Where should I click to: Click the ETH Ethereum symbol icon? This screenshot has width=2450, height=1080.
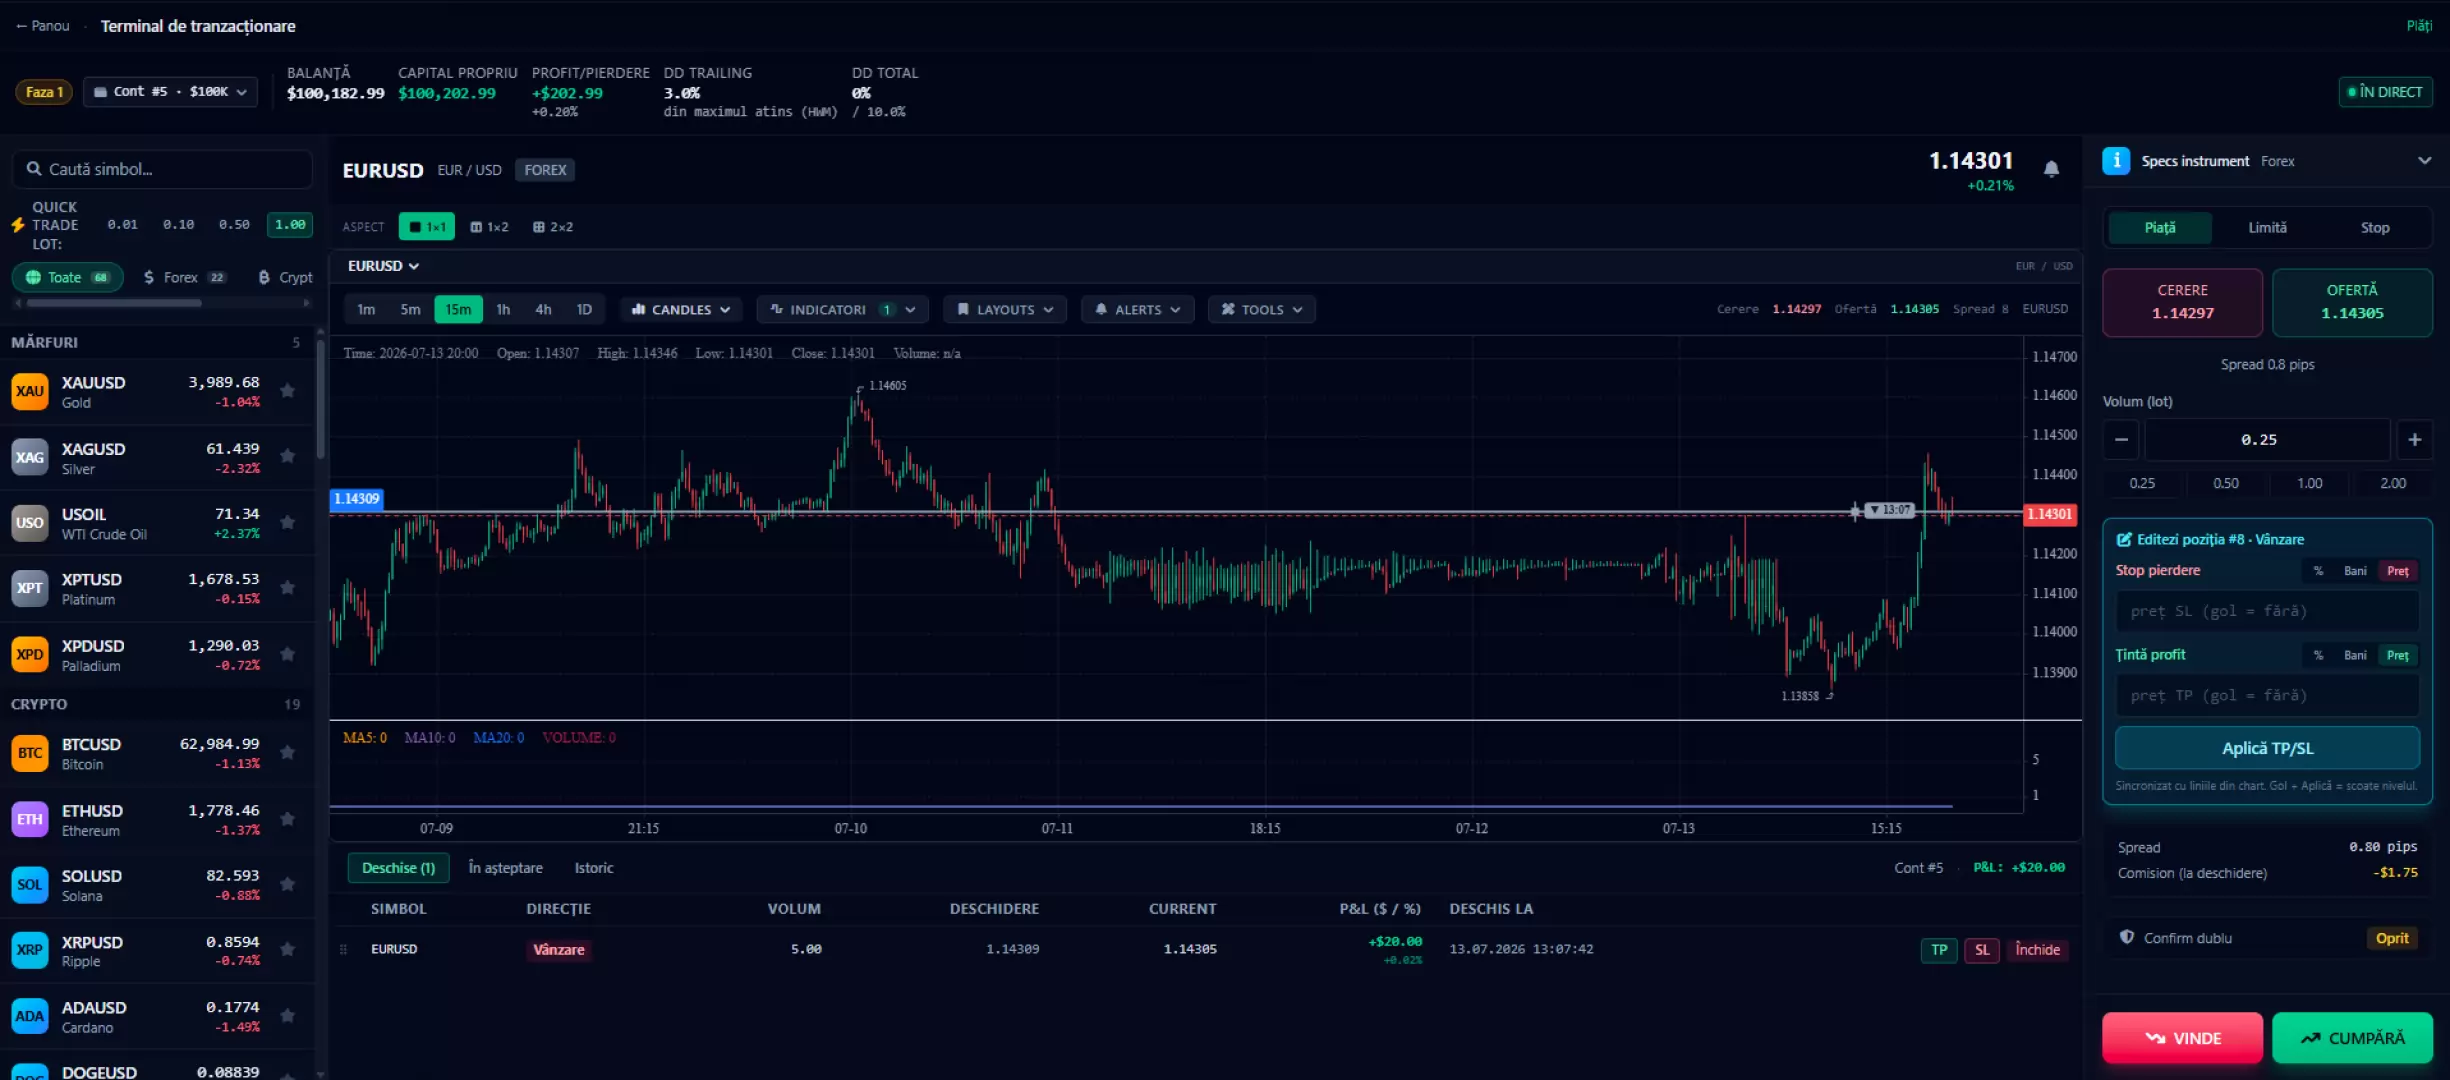pos(29,819)
